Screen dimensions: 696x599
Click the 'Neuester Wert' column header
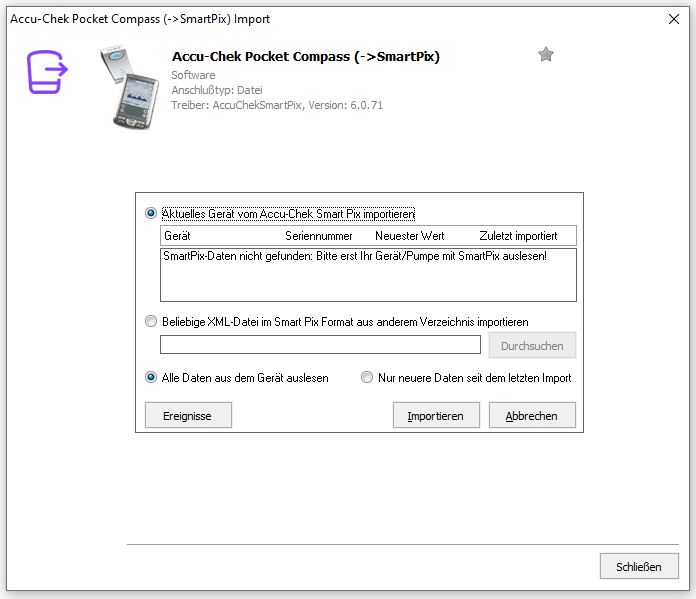pyautogui.click(x=410, y=236)
